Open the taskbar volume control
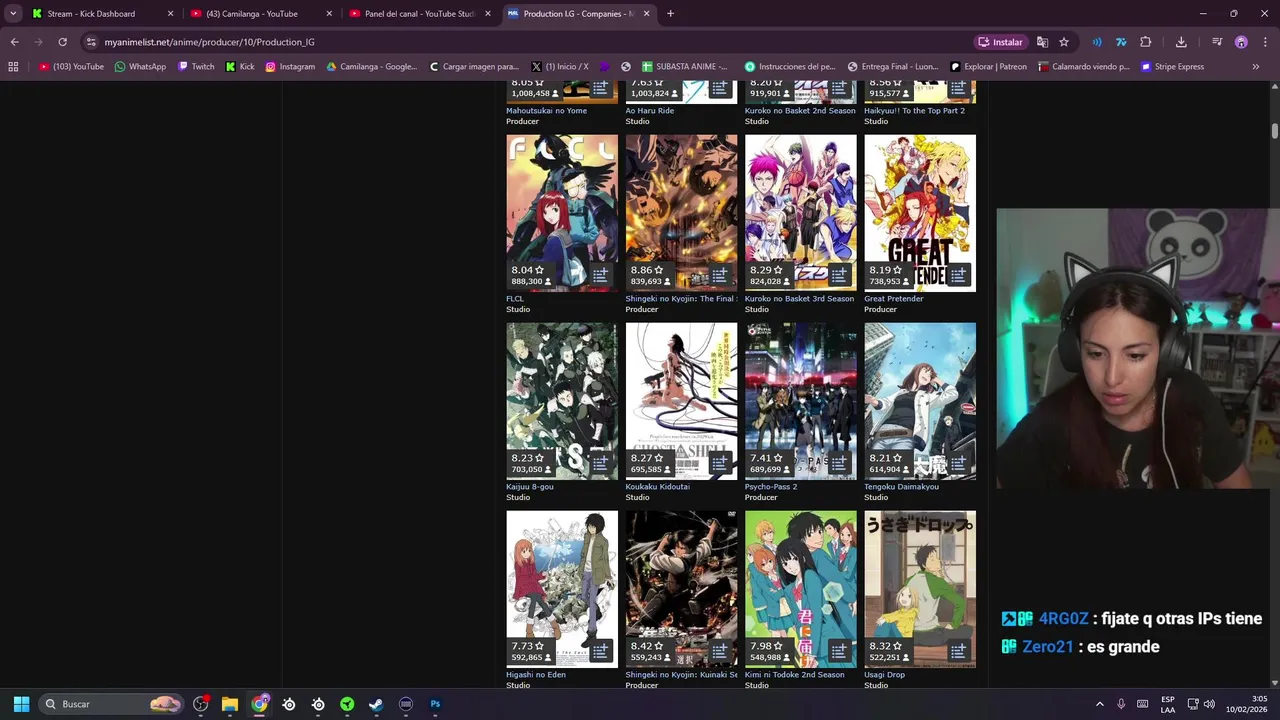 pyautogui.click(x=1209, y=704)
